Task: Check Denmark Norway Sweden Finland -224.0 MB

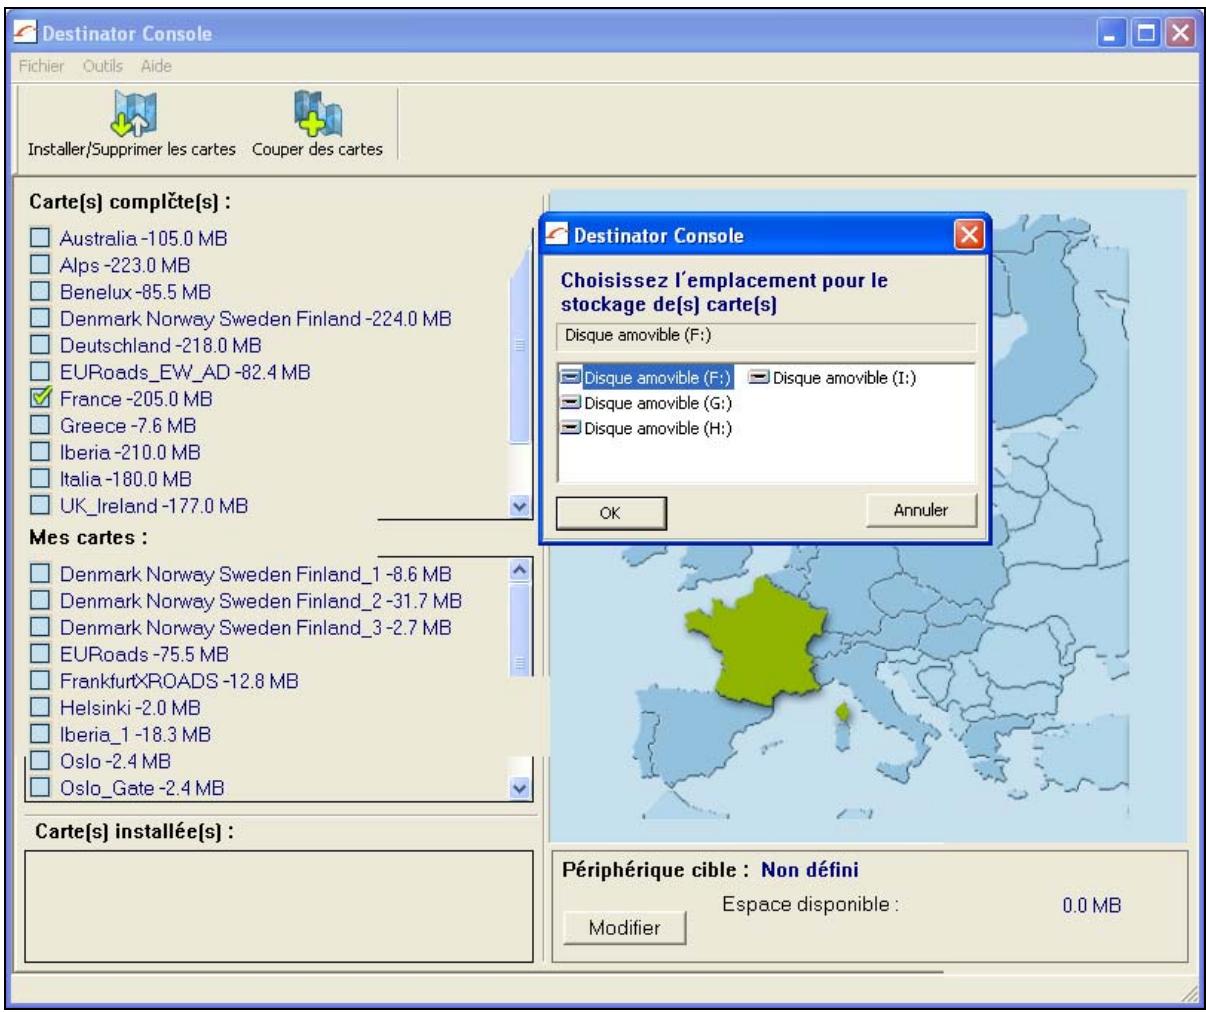Action: click(39, 318)
